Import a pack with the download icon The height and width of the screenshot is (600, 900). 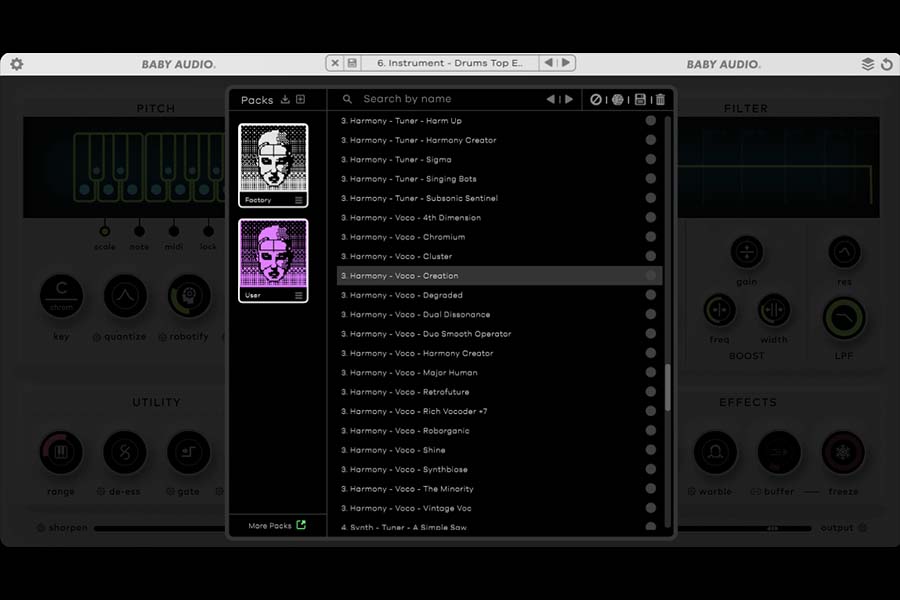(285, 99)
